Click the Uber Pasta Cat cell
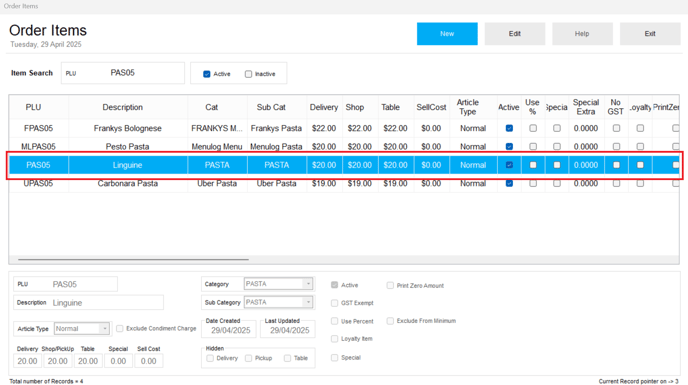The width and height of the screenshot is (688, 385). [x=217, y=184]
